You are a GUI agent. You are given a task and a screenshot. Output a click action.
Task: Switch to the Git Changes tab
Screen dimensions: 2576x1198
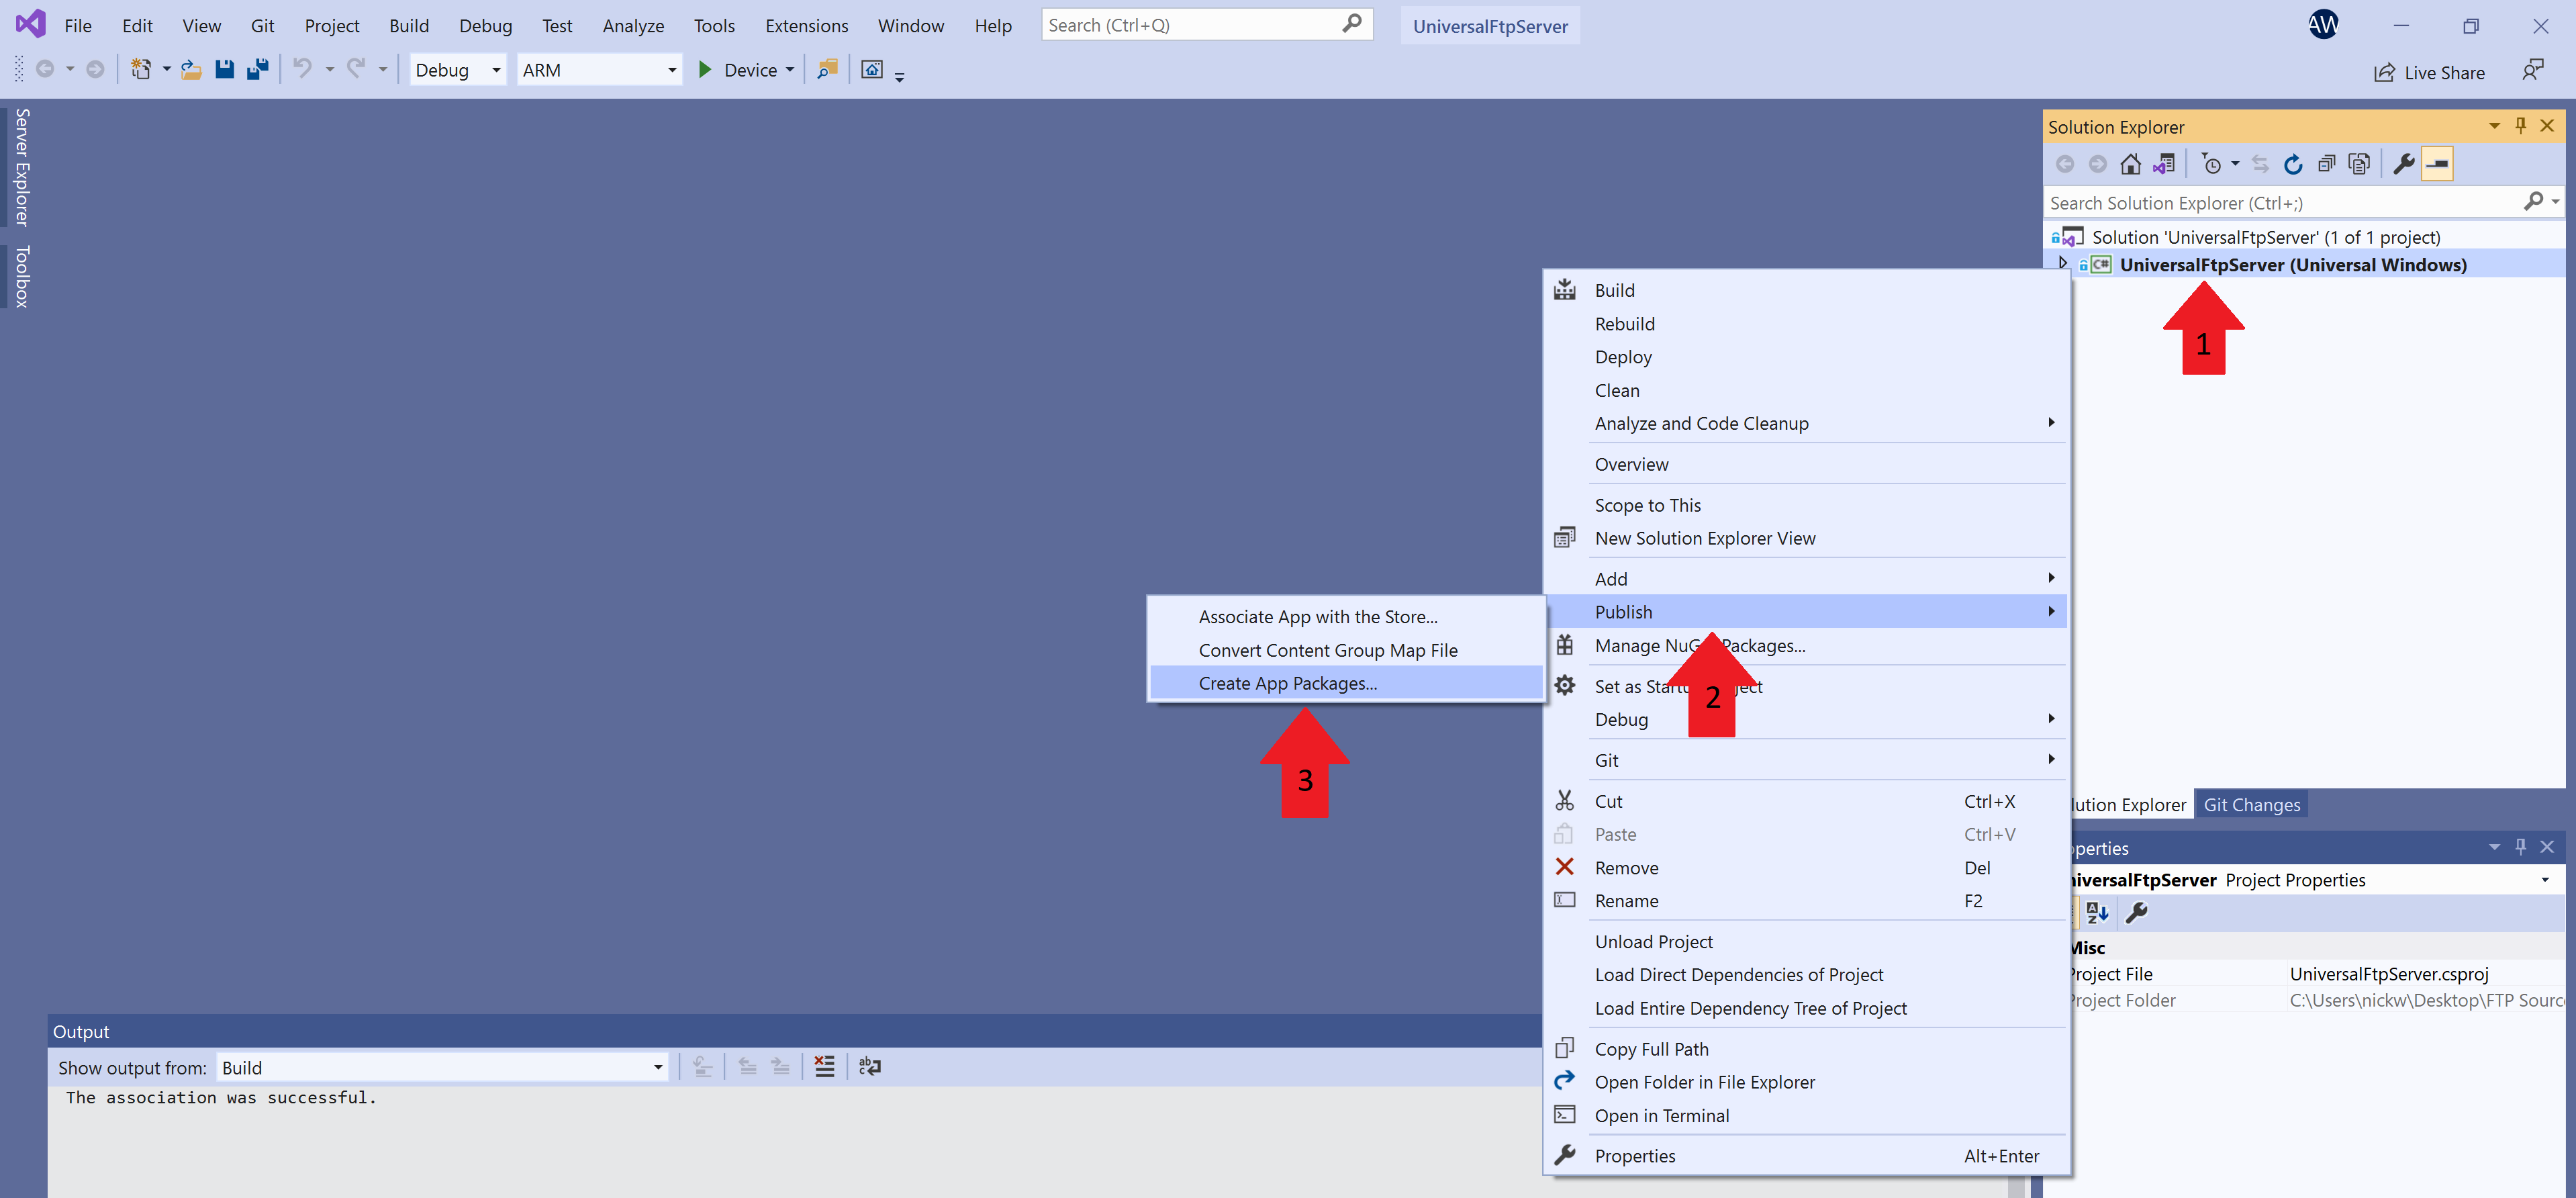click(2251, 805)
